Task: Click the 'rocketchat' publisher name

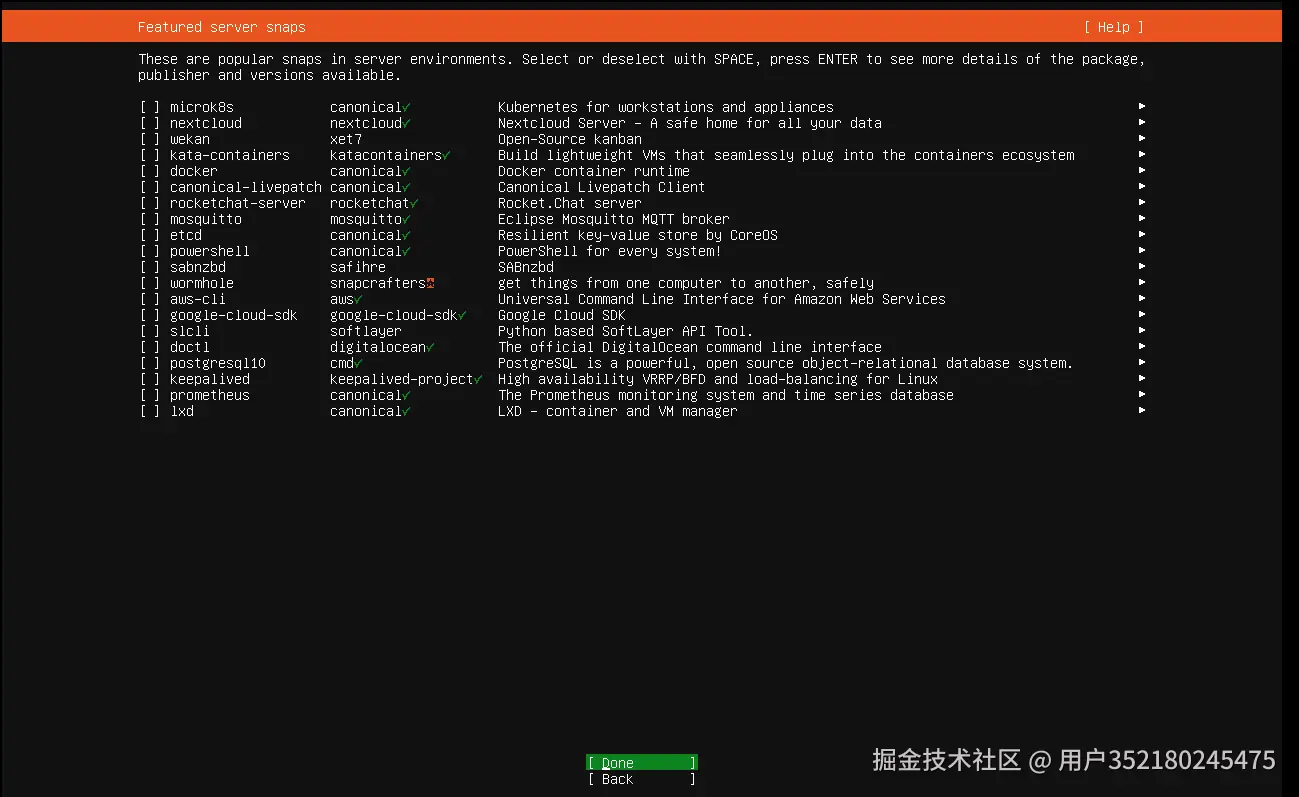Action: (370, 203)
